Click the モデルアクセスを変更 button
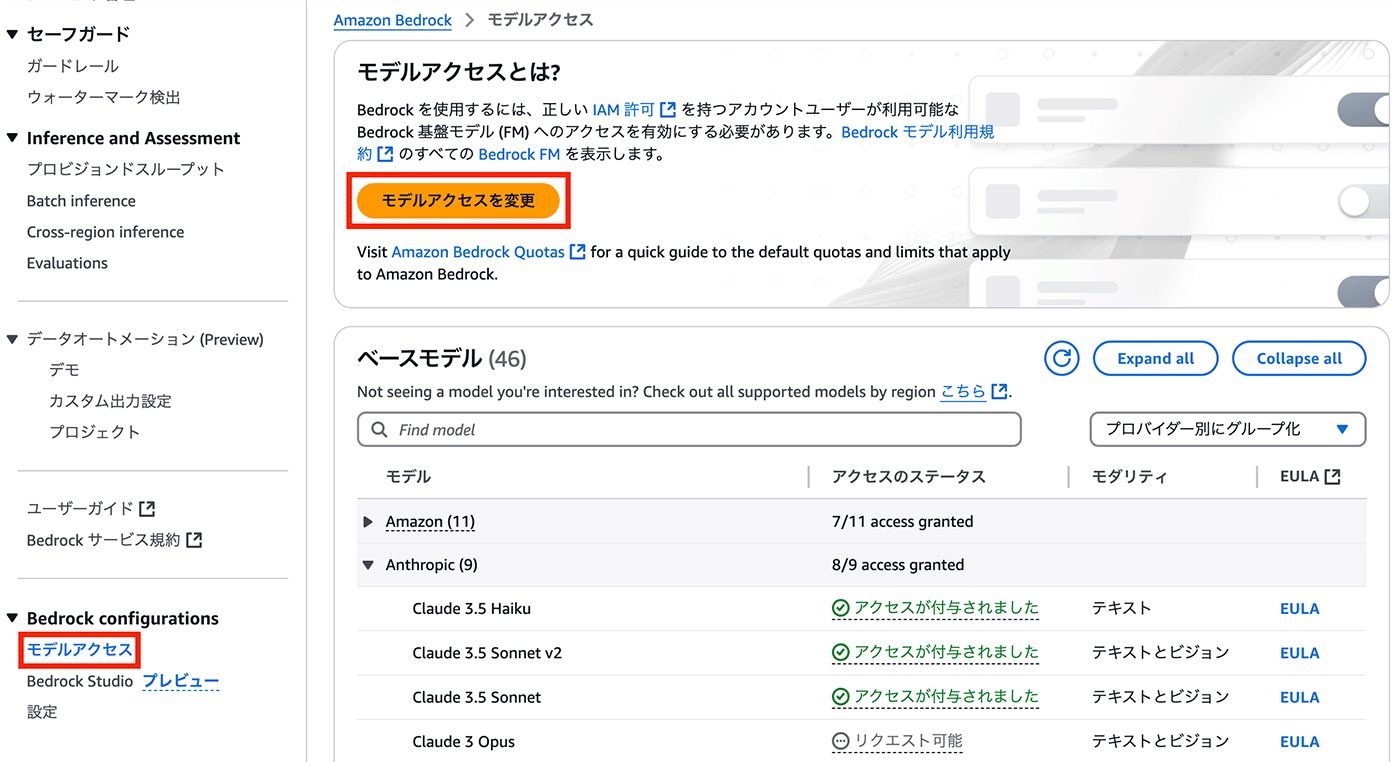The height and width of the screenshot is (762, 1400). pyautogui.click(x=458, y=200)
